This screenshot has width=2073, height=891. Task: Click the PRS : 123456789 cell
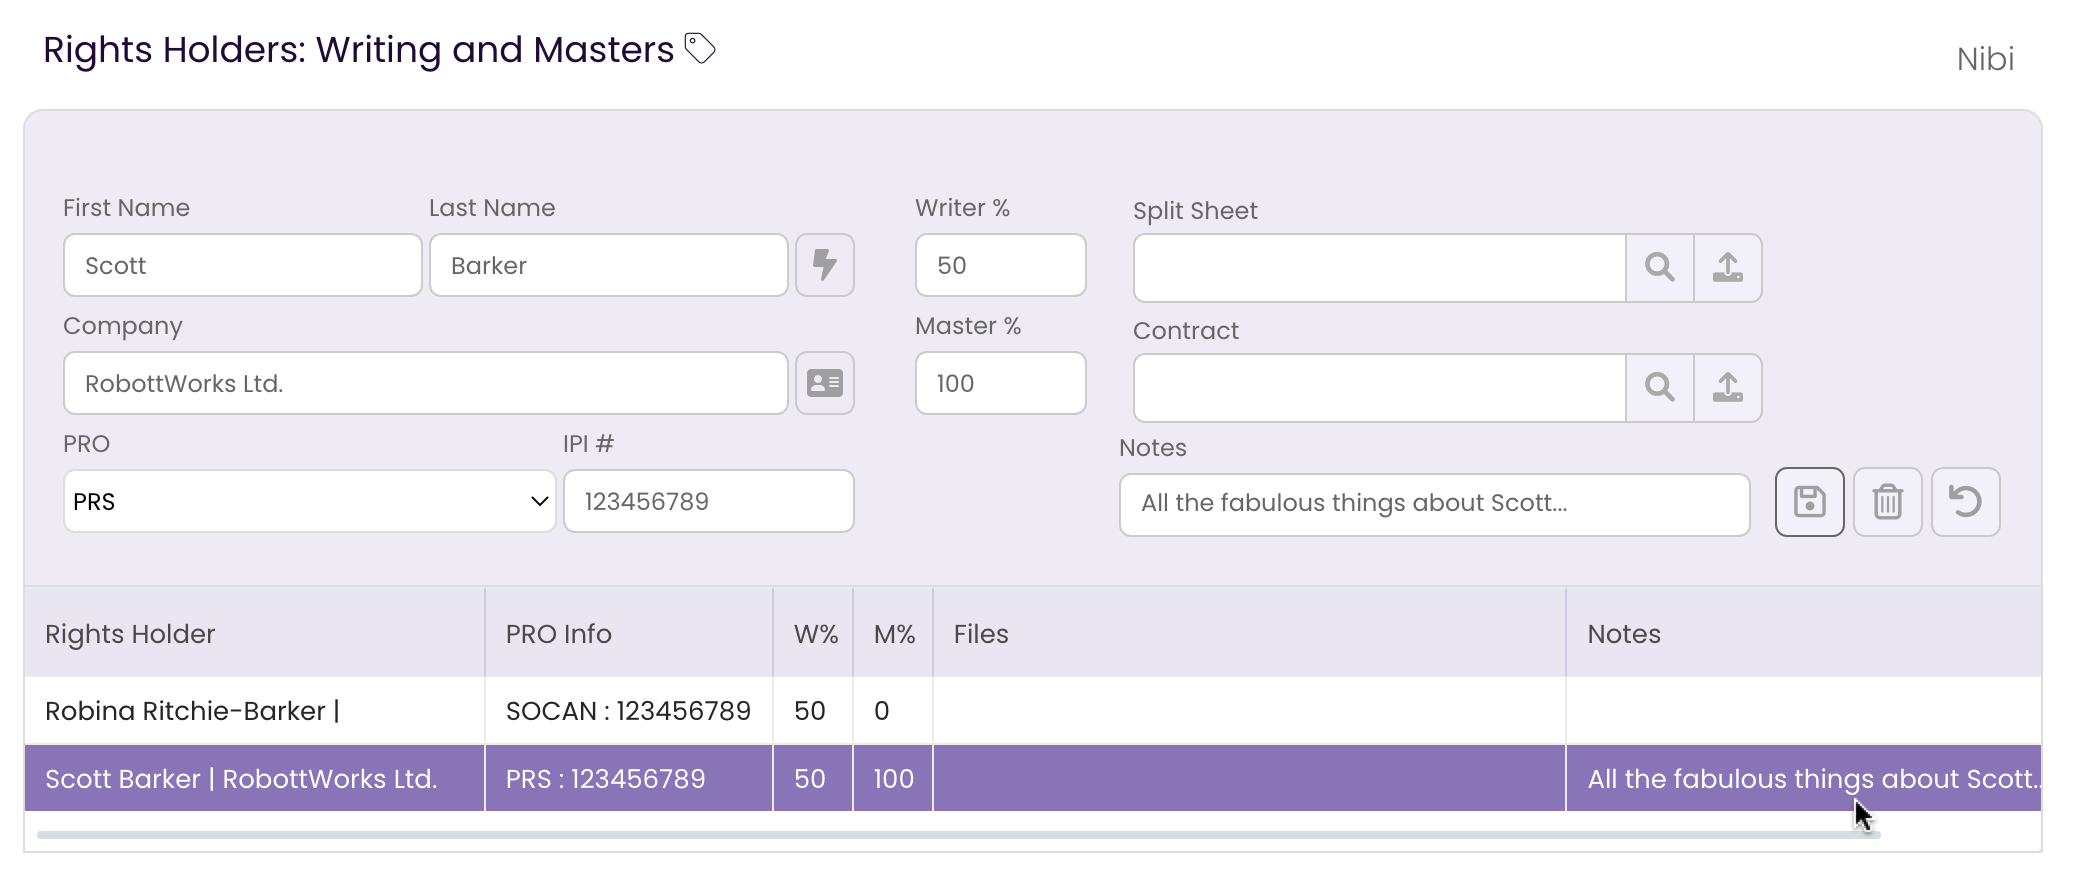point(629,778)
